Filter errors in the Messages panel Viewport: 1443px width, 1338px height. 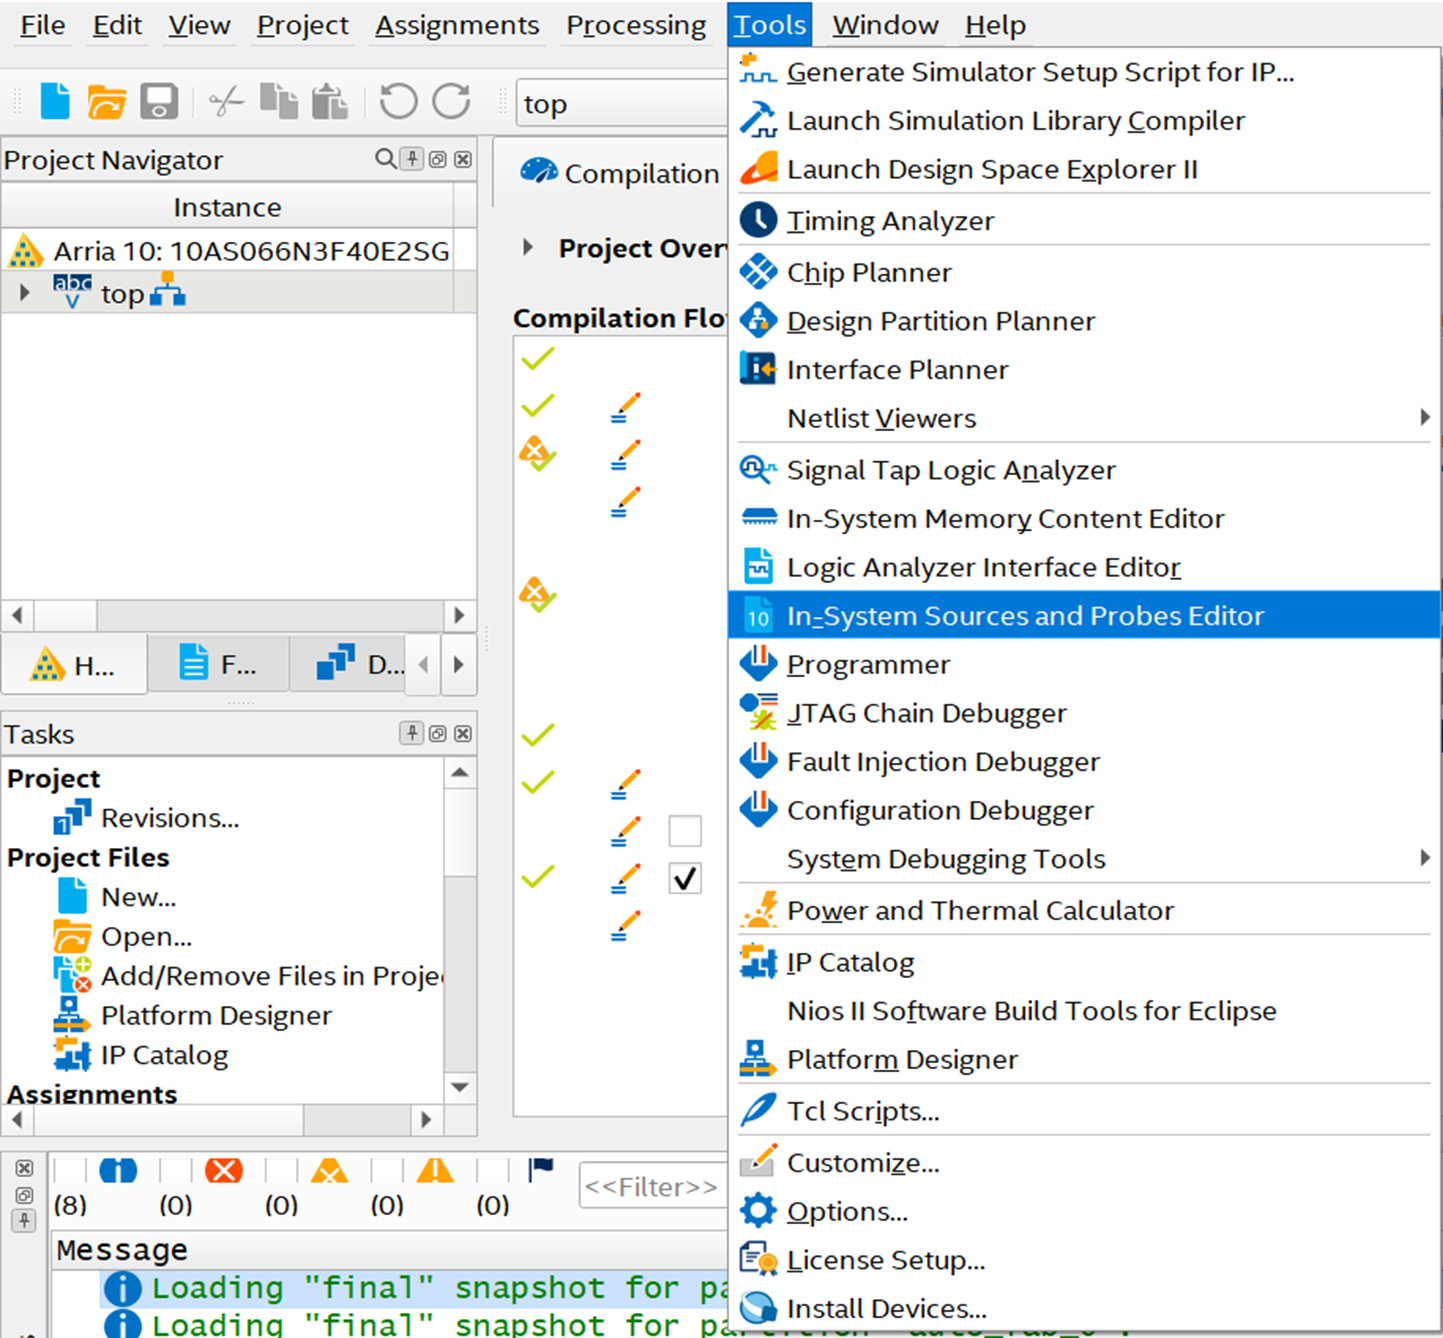(x=224, y=1169)
